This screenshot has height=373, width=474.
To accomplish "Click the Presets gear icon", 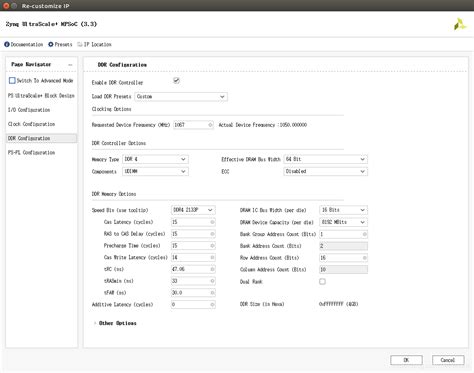I will (51, 44).
